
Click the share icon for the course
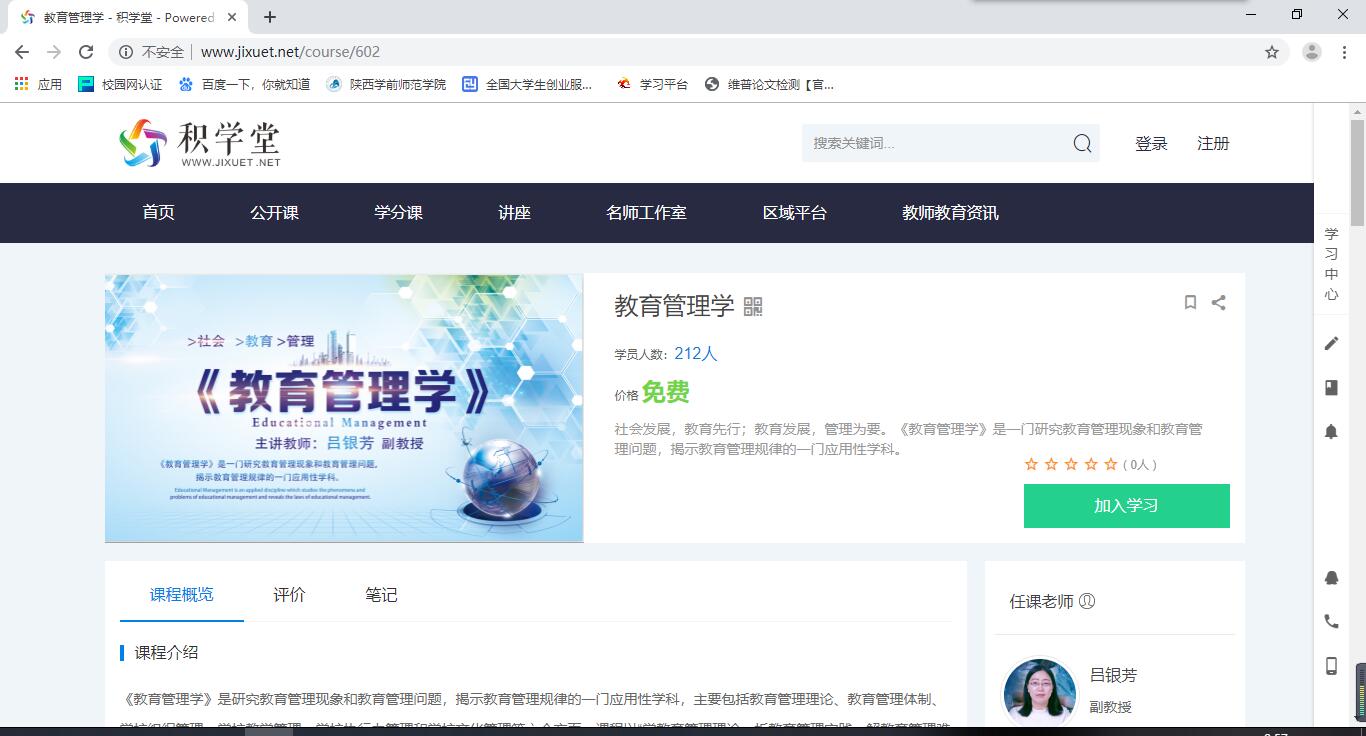point(1218,303)
